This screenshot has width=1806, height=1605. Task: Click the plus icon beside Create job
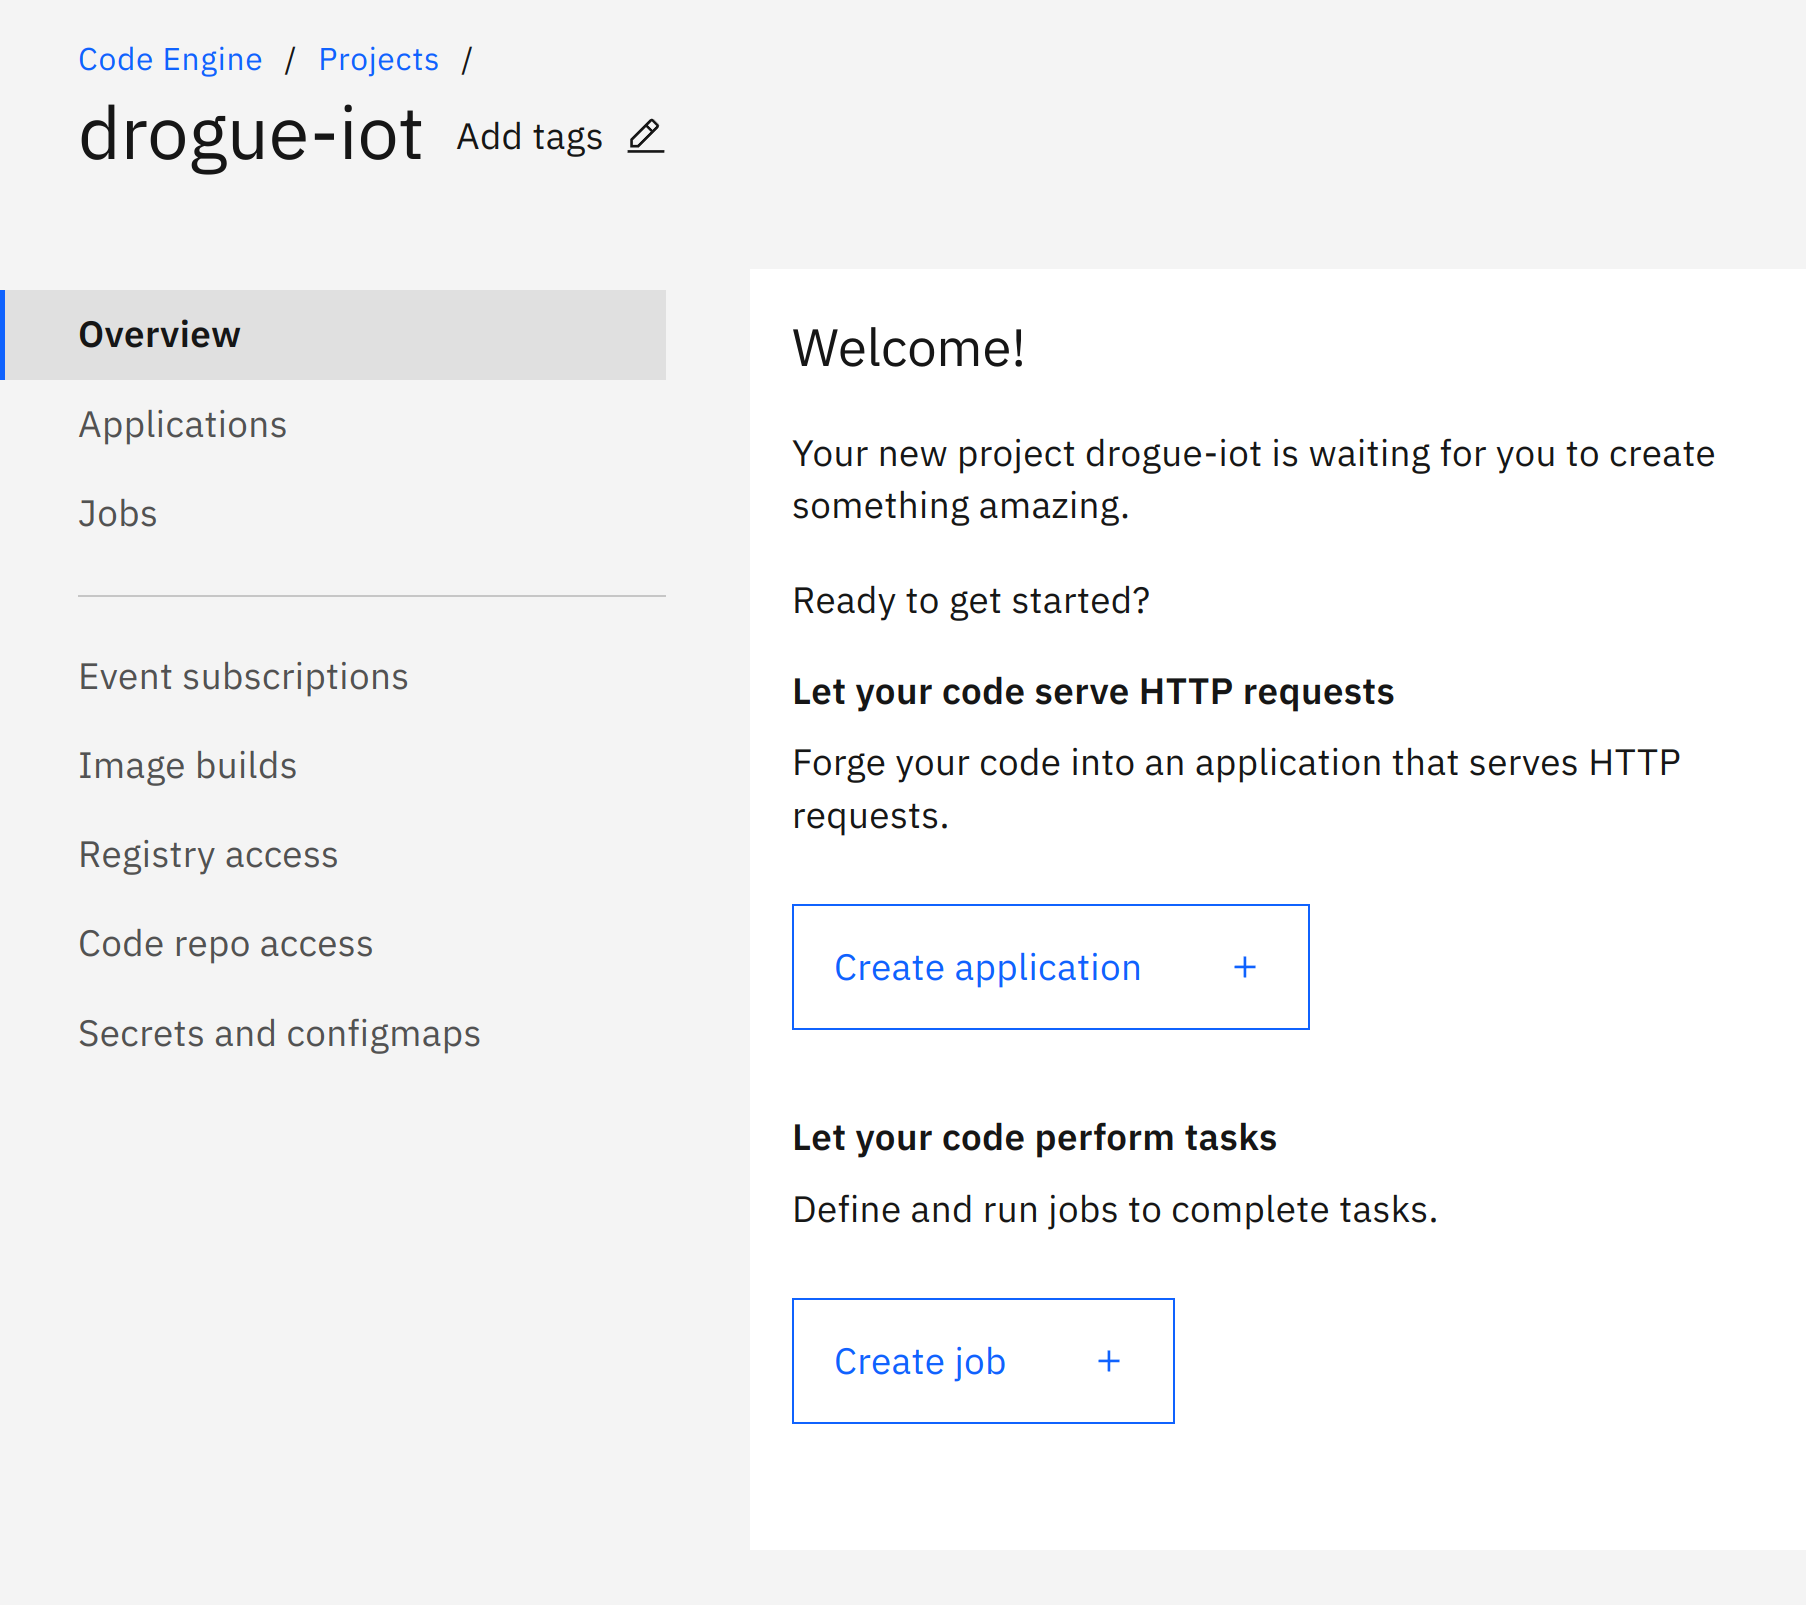click(x=1108, y=1361)
